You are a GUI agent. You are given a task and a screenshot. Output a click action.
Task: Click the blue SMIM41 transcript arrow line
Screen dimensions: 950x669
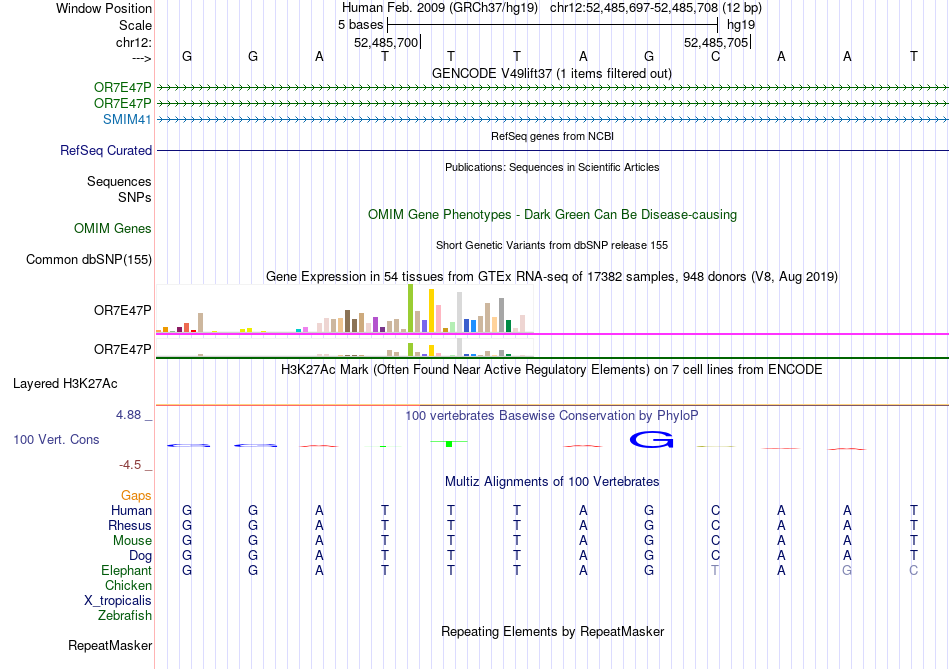tap(552, 120)
